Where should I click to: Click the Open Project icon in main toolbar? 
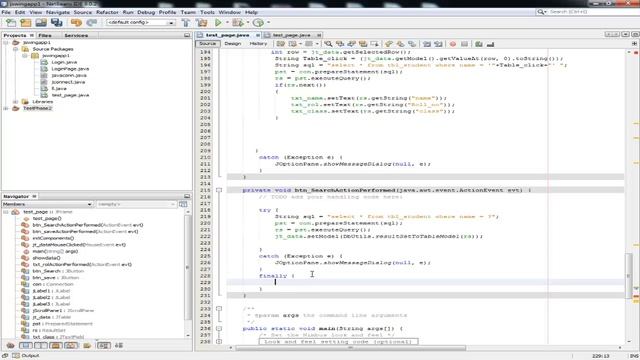click(41, 23)
